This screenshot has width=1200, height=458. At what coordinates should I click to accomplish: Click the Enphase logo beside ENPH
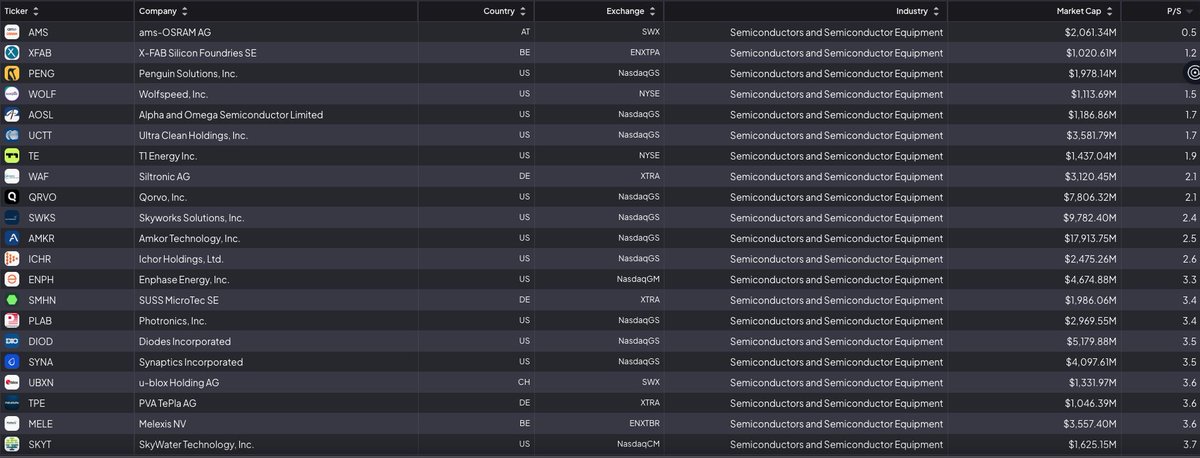(x=12, y=279)
